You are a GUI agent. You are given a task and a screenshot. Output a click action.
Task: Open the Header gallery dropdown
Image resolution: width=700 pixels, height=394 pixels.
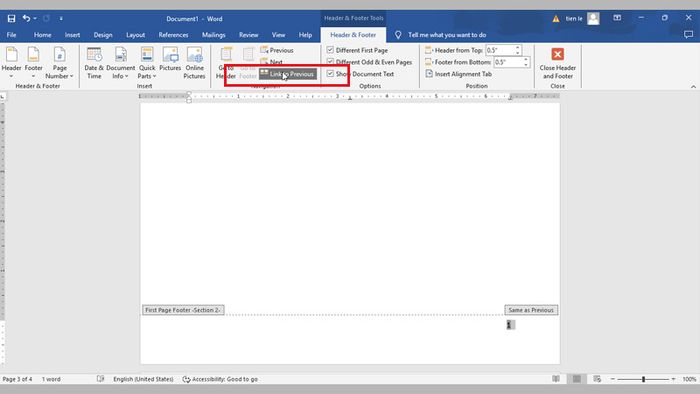coord(12,62)
